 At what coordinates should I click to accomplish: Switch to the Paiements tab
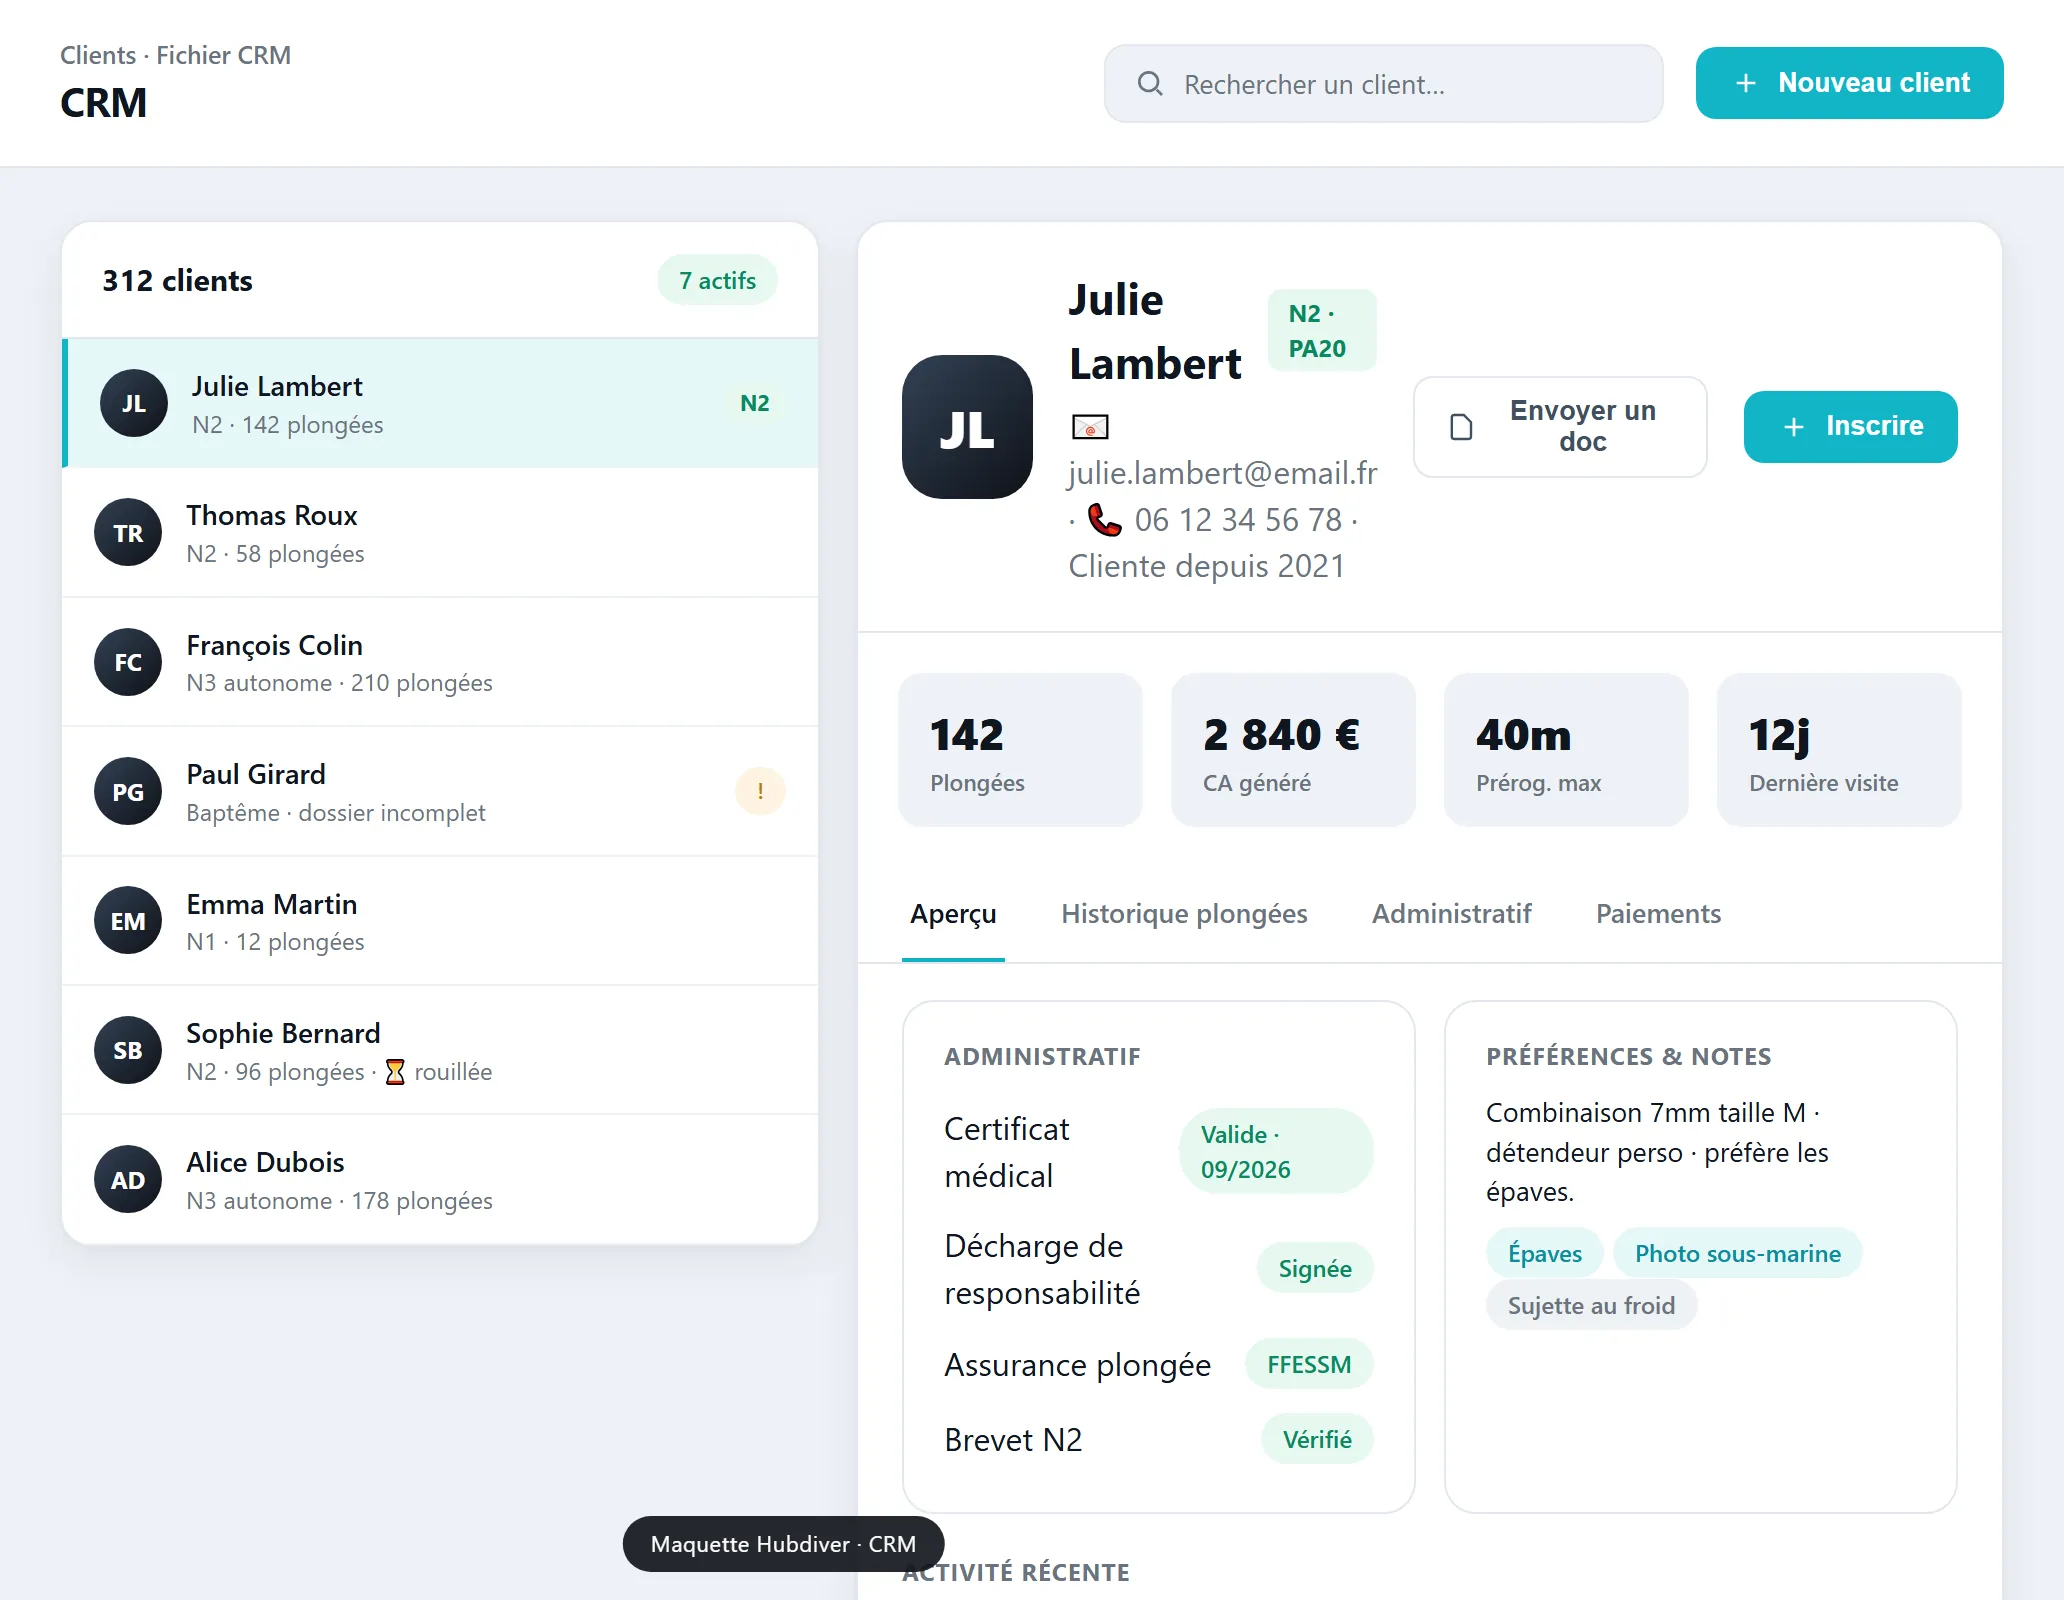(x=1658, y=914)
